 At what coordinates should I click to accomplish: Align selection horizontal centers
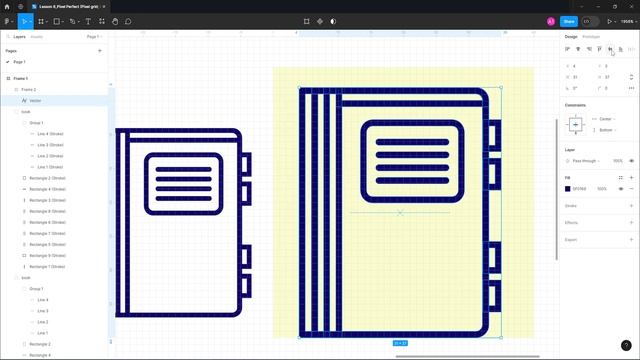coord(578,49)
